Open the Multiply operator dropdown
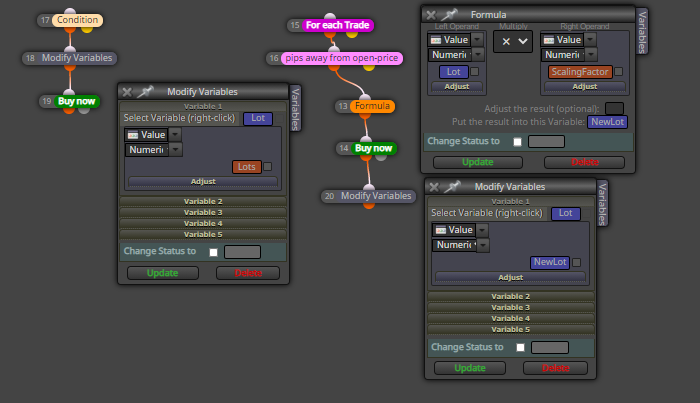The height and width of the screenshot is (403, 700). click(513, 42)
